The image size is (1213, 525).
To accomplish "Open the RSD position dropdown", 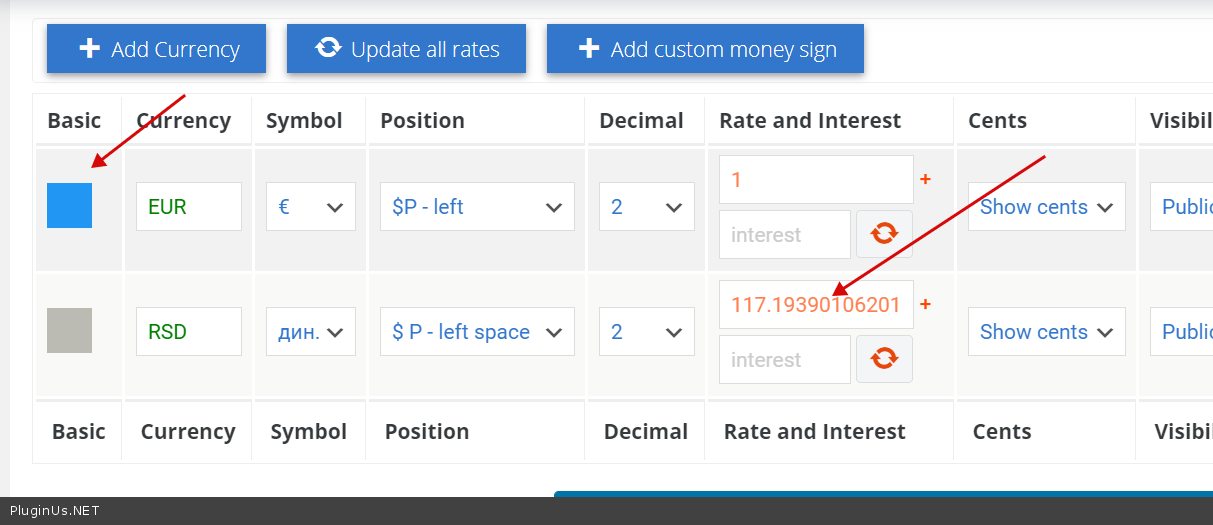I will coord(477,332).
